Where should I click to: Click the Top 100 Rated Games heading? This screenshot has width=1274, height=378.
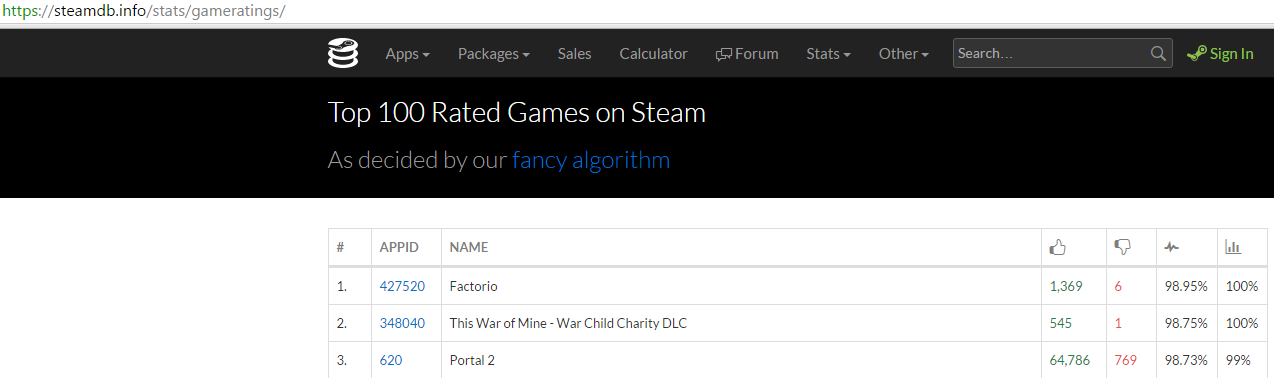pos(517,112)
